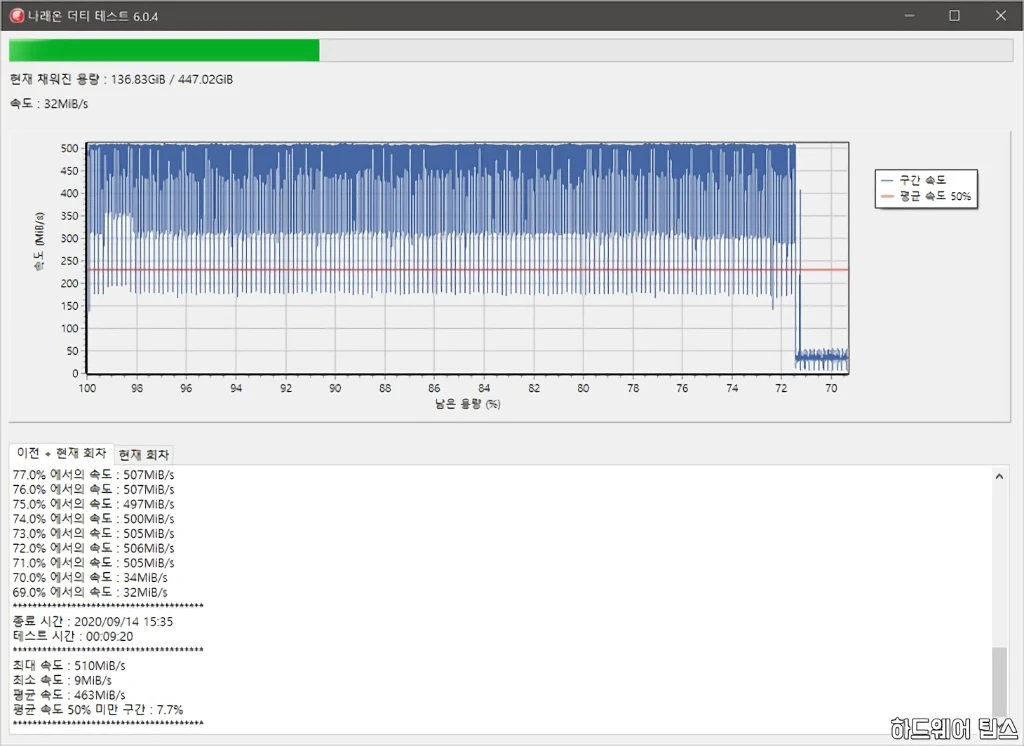1024x746 pixels.
Task: Click the 최소 속도 9MiB/s line
Action: tap(62, 680)
